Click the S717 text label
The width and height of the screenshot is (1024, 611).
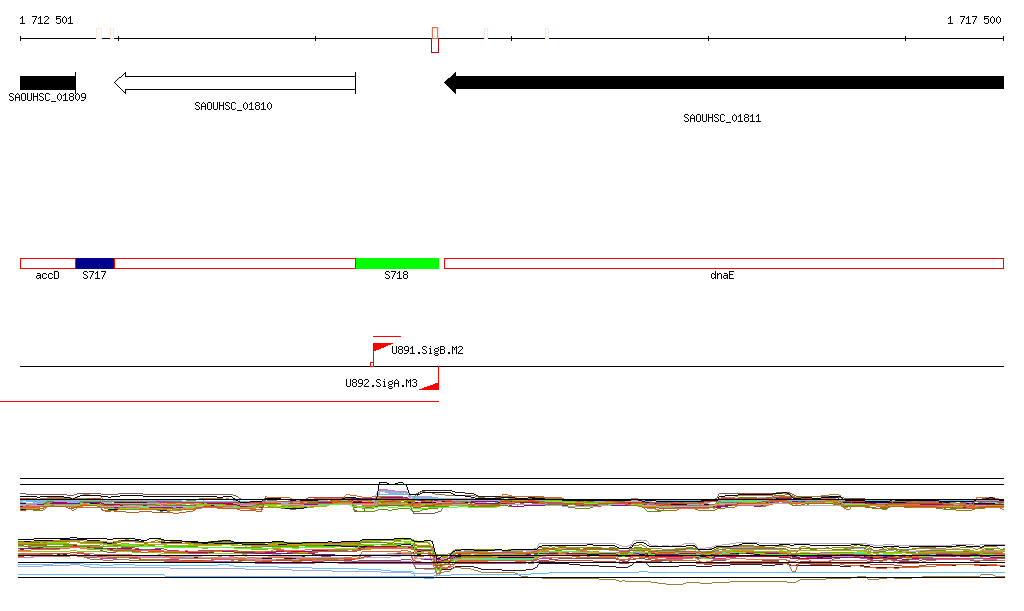(x=95, y=275)
